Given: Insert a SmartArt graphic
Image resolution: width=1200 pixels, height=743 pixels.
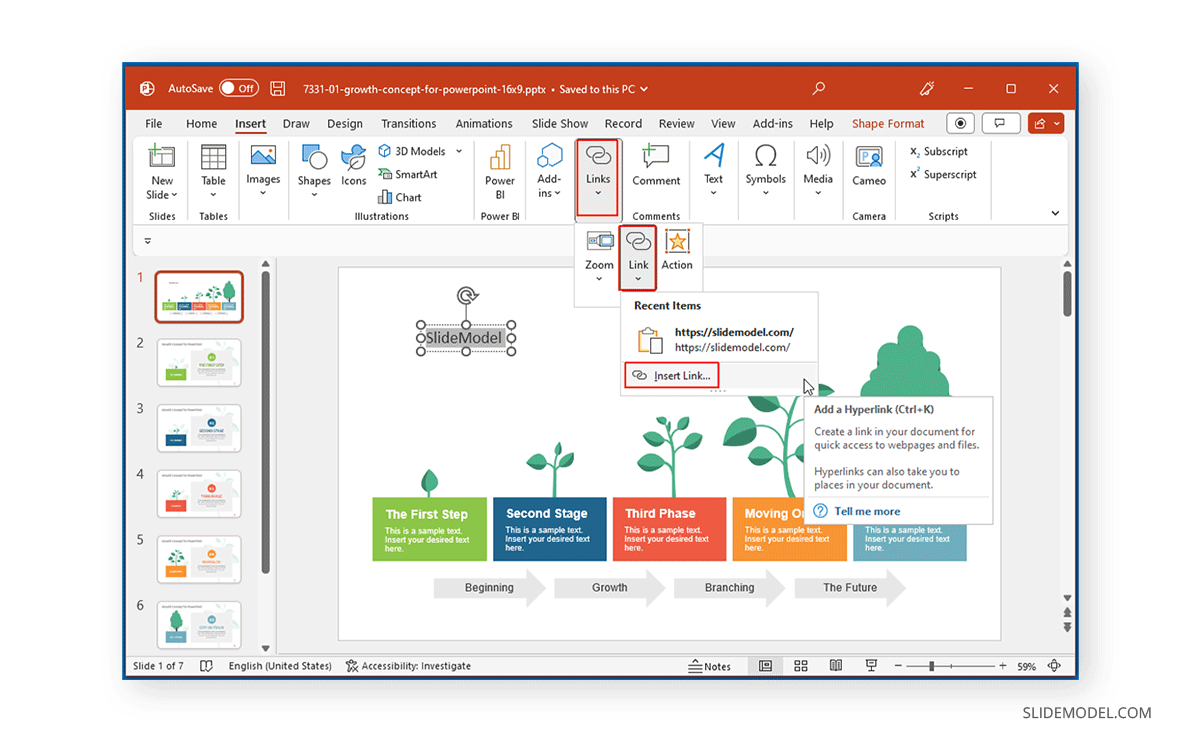Looking at the screenshot, I should pyautogui.click(x=410, y=174).
